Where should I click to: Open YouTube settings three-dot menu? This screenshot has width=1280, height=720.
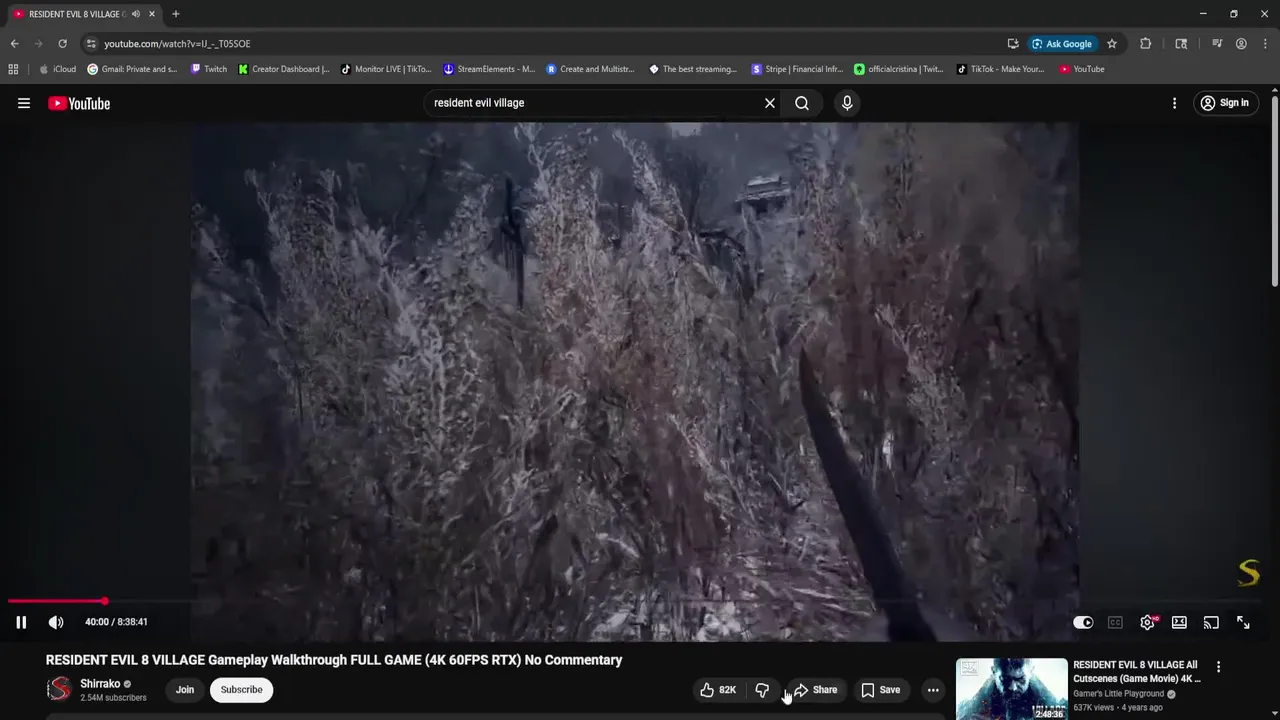(x=1174, y=103)
